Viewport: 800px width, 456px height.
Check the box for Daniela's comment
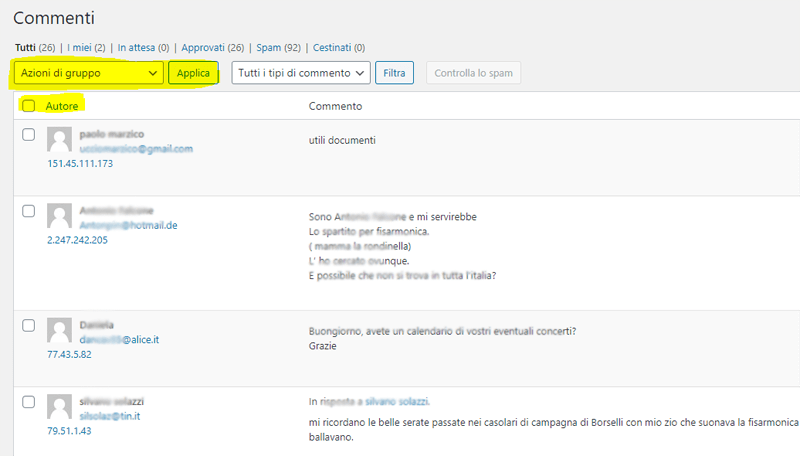pos(29,325)
